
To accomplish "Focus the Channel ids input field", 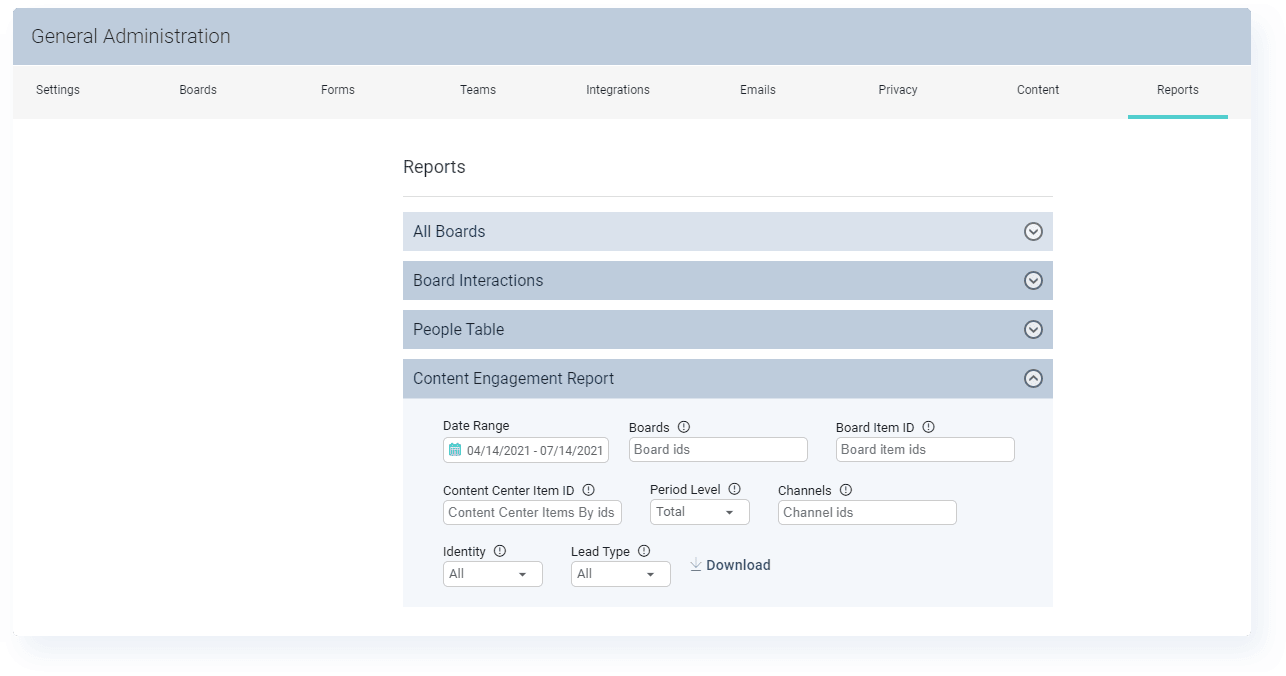I will [867, 513].
